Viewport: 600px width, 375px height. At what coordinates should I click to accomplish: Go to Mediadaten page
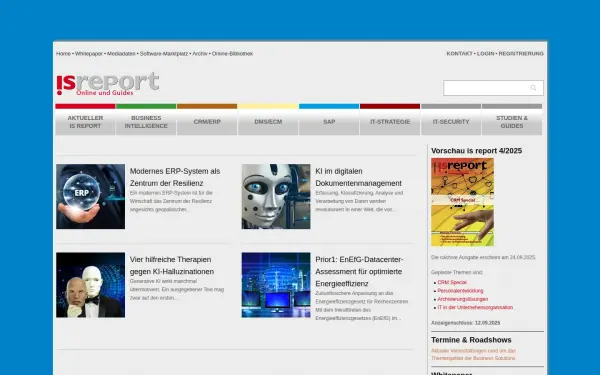point(121,54)
